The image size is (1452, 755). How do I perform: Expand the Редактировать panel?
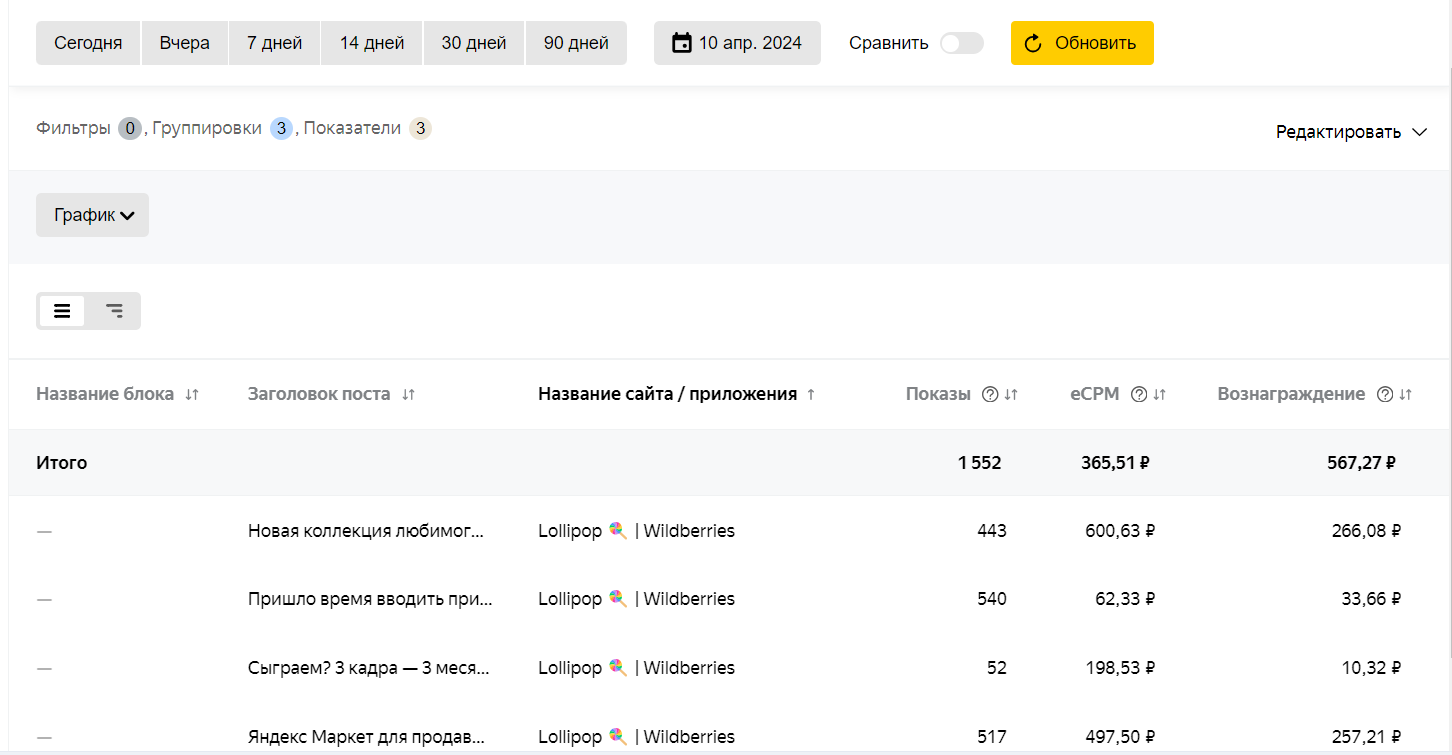[1351, 132]
